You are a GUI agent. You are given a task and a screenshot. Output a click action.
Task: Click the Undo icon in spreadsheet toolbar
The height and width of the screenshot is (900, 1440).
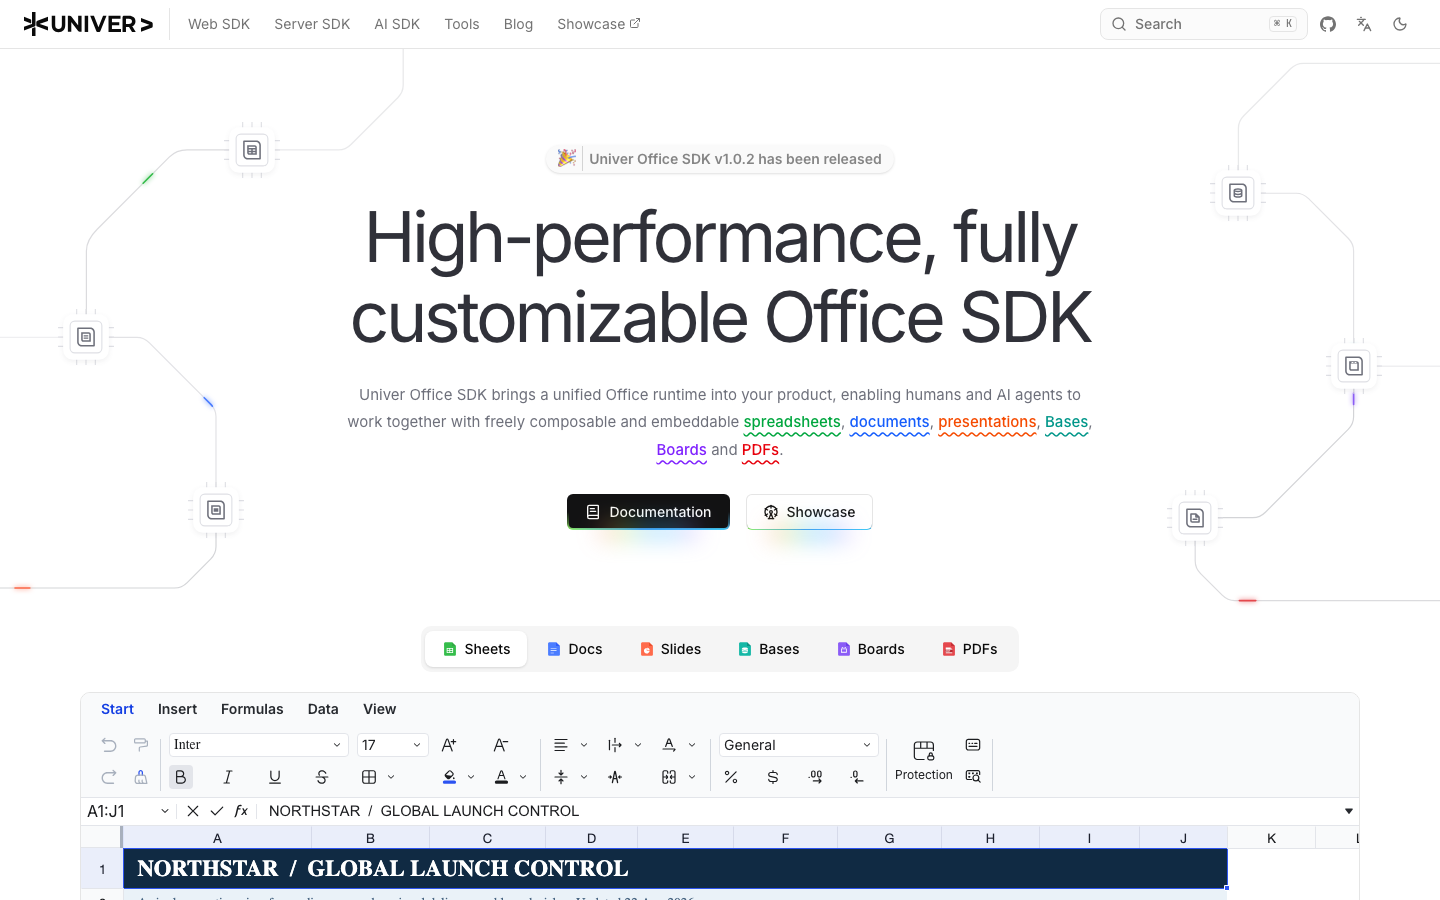pyautogui.click(x=109, y=745)
